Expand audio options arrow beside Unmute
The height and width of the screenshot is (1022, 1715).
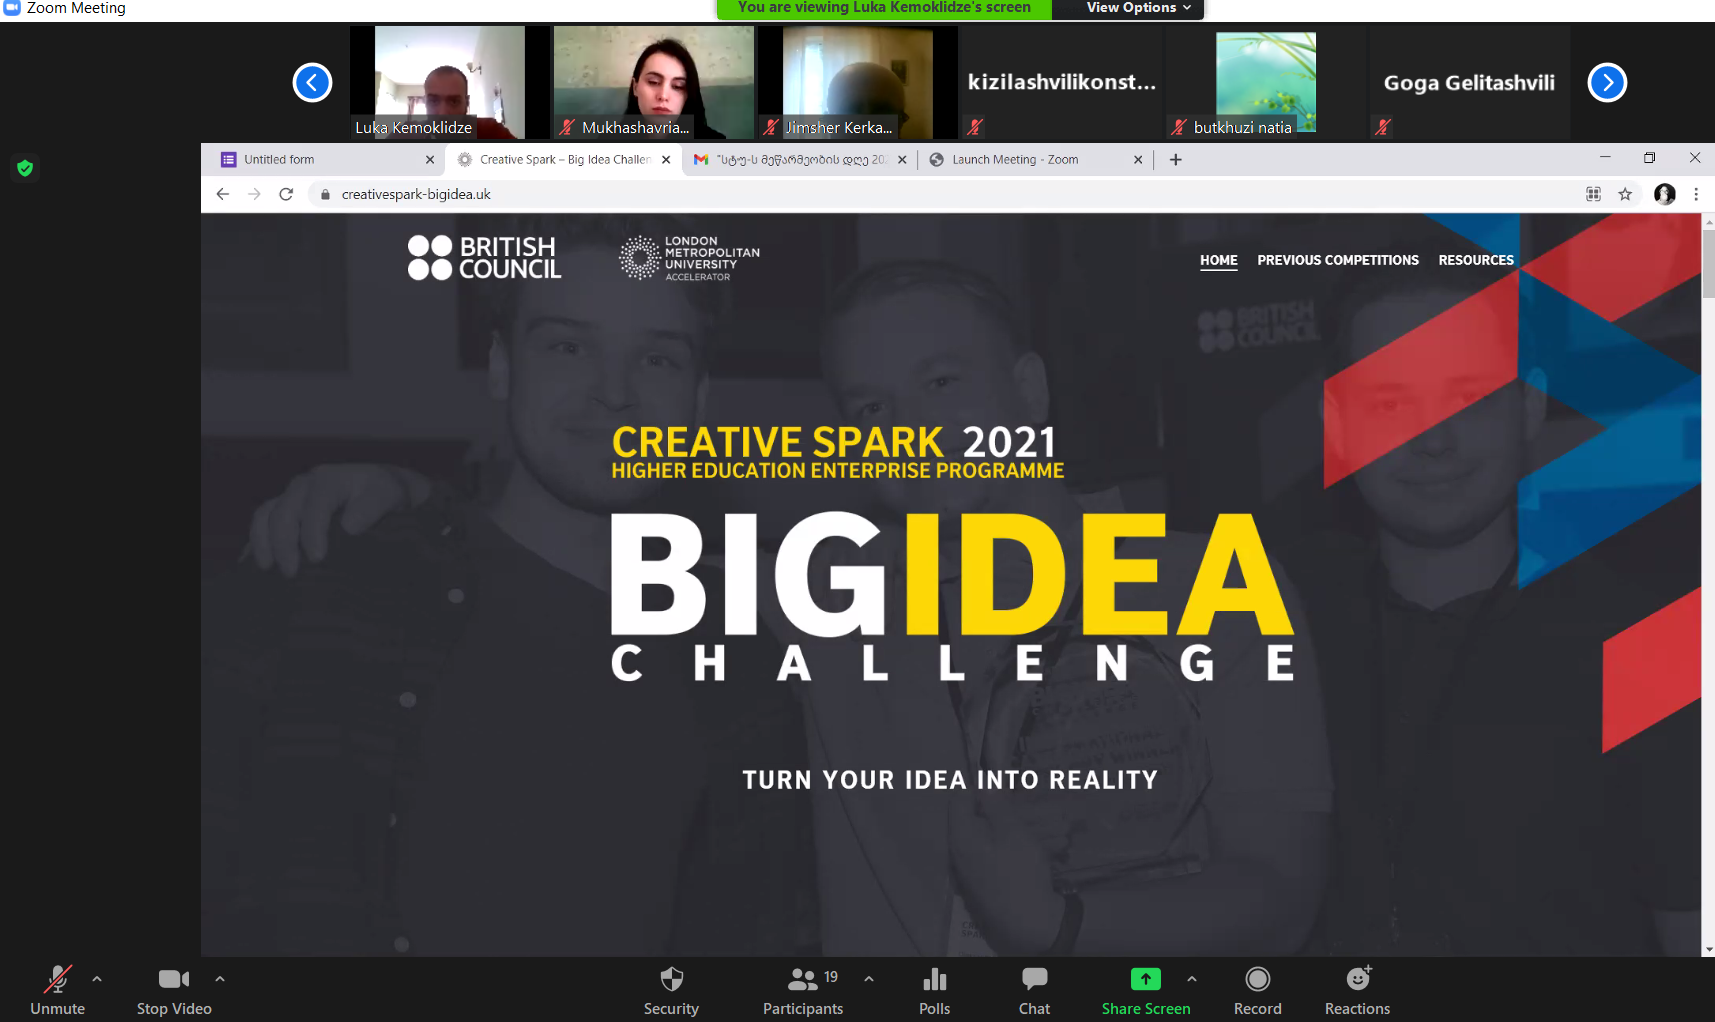coord(97,979)
